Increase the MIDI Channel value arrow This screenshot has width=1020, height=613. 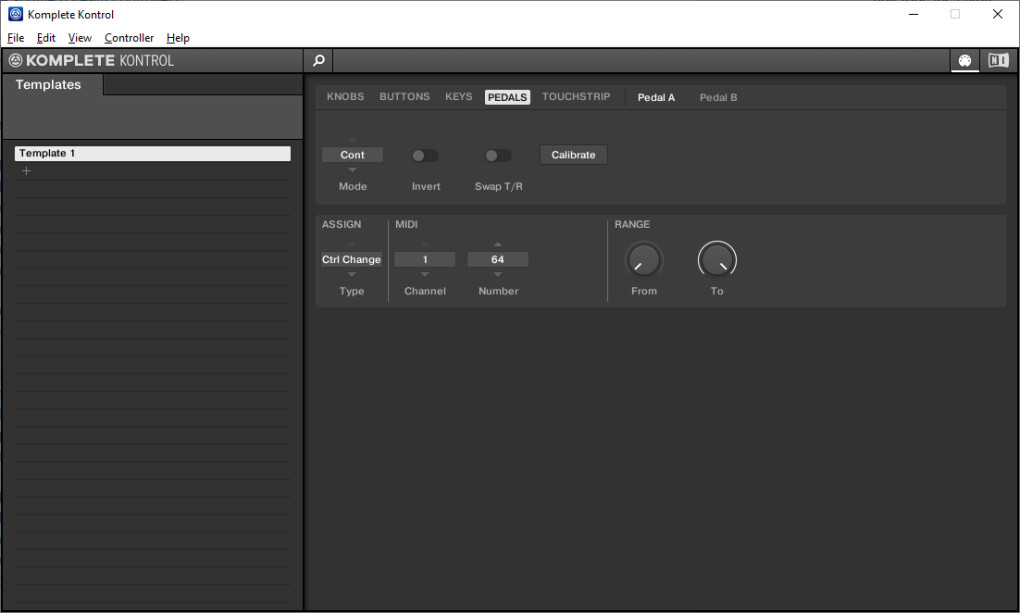point(425,245)
